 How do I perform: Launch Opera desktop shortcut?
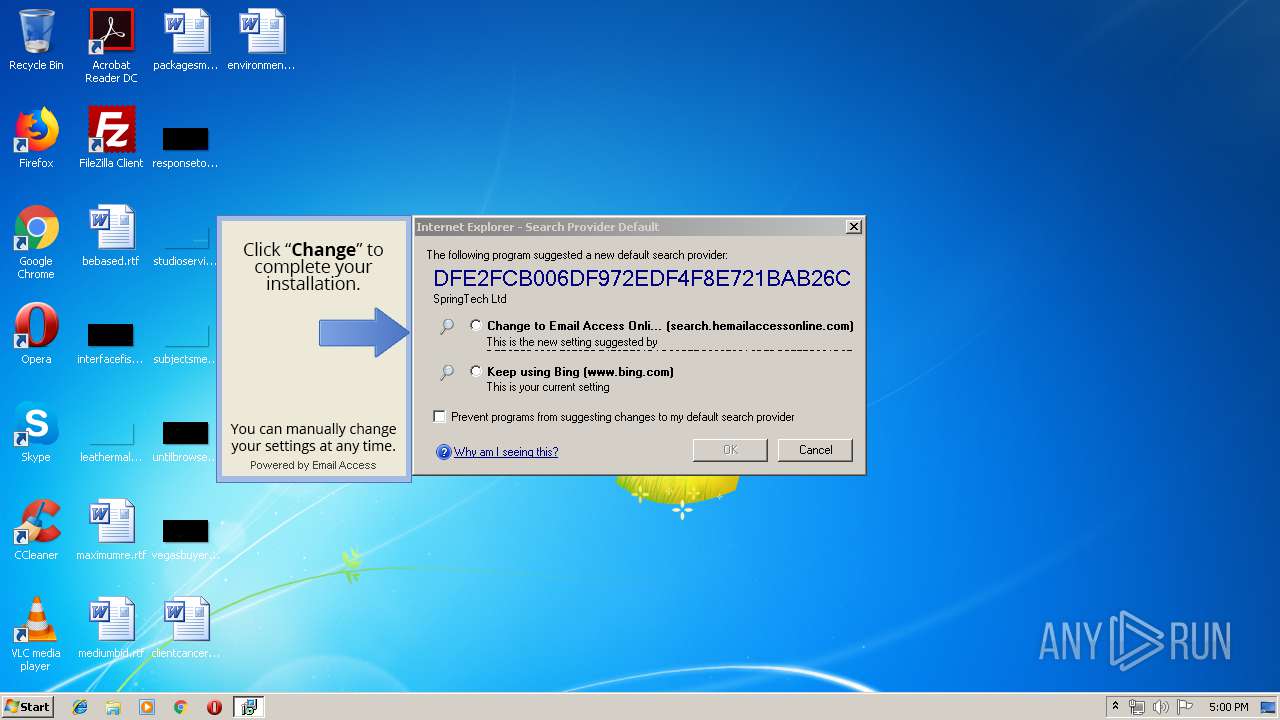click(x=36, y=334)
